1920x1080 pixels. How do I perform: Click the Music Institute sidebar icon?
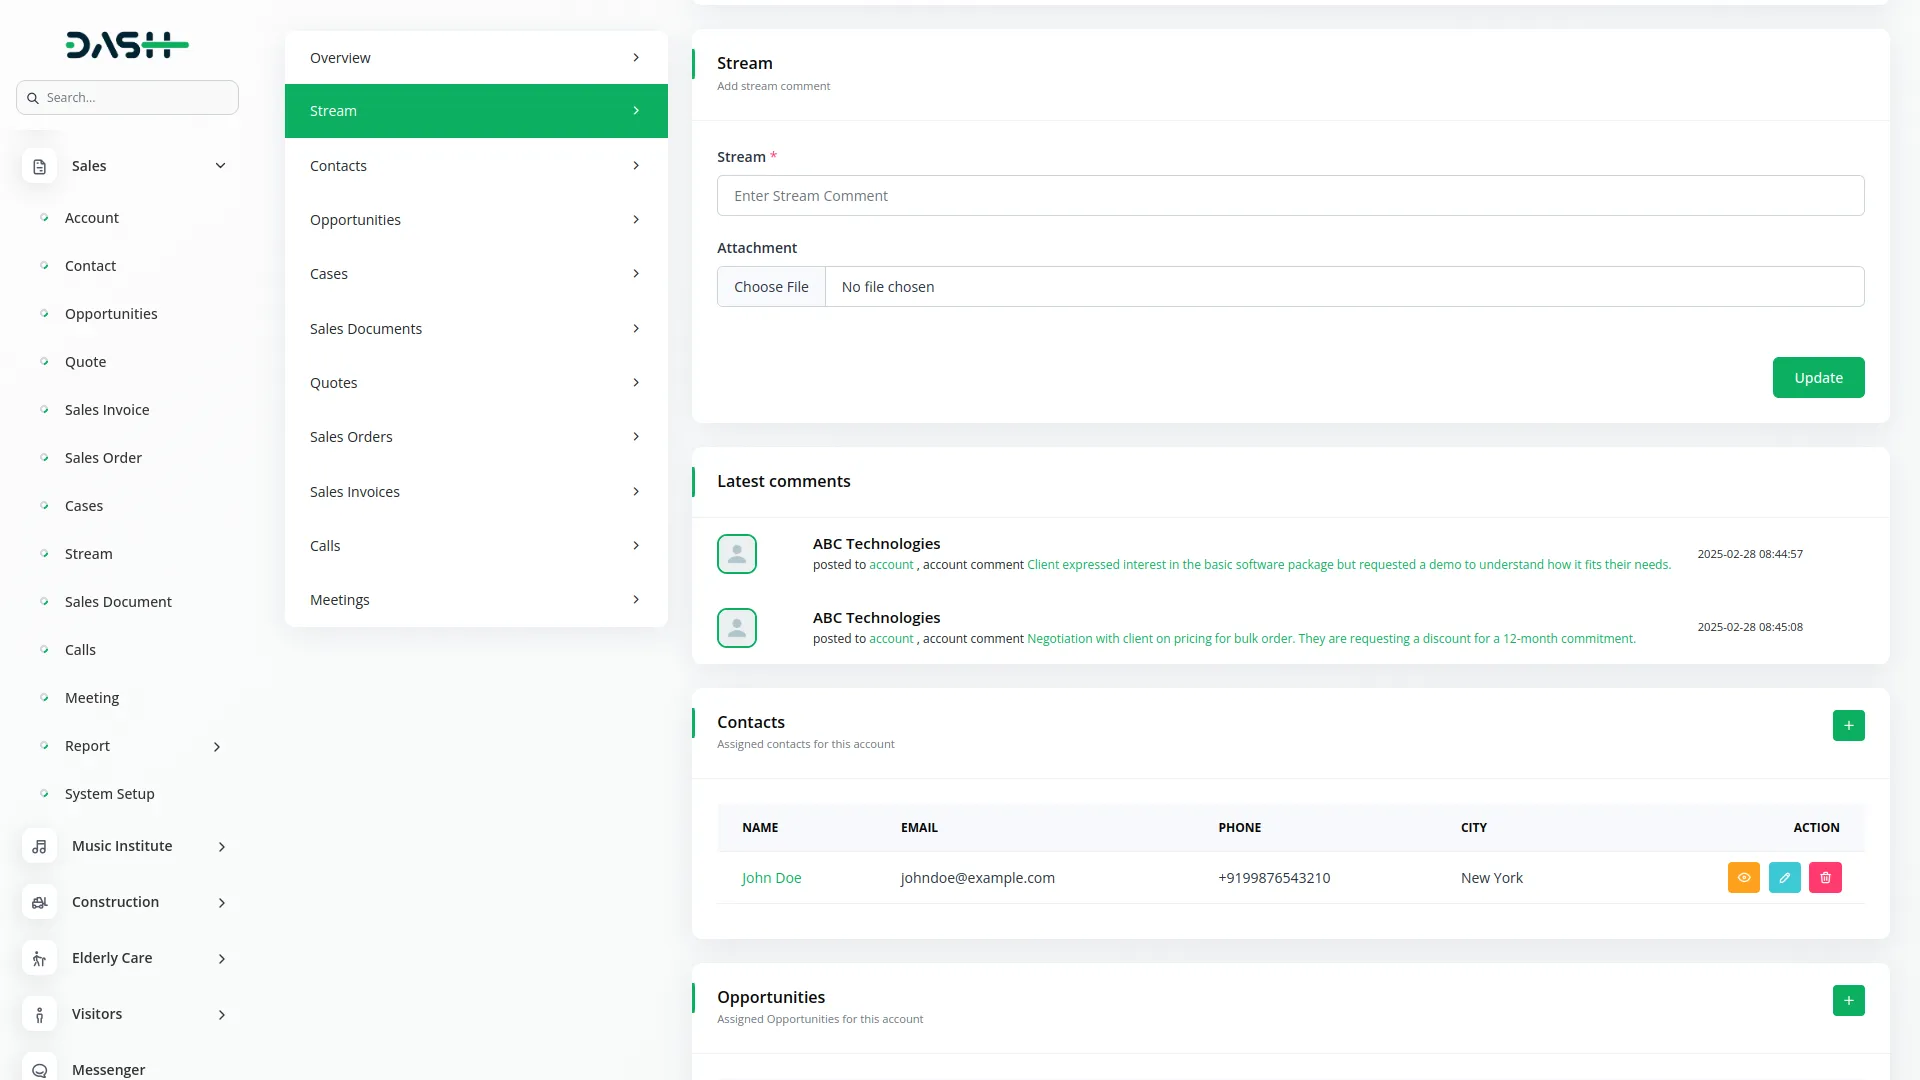pyautogui.click(x=39, y=846)
